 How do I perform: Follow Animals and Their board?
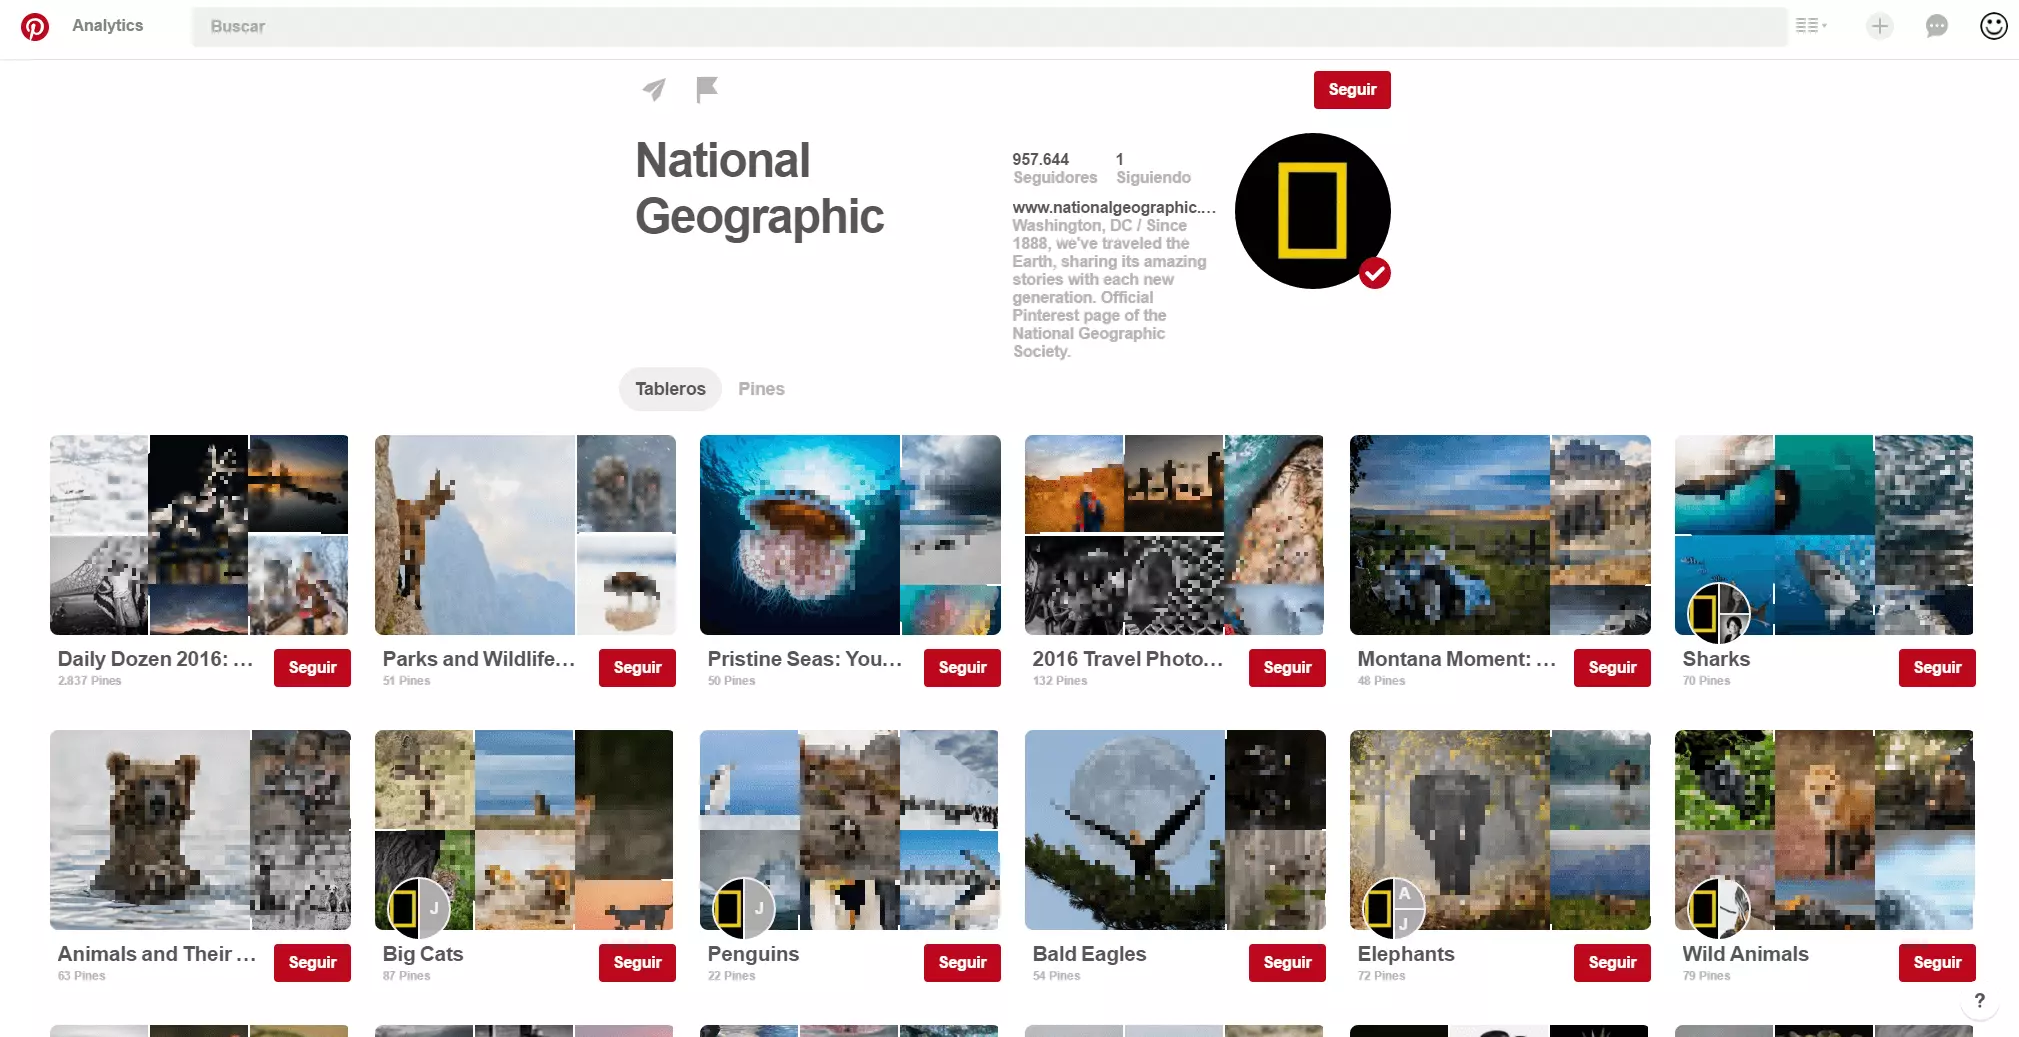coord(312,963)
